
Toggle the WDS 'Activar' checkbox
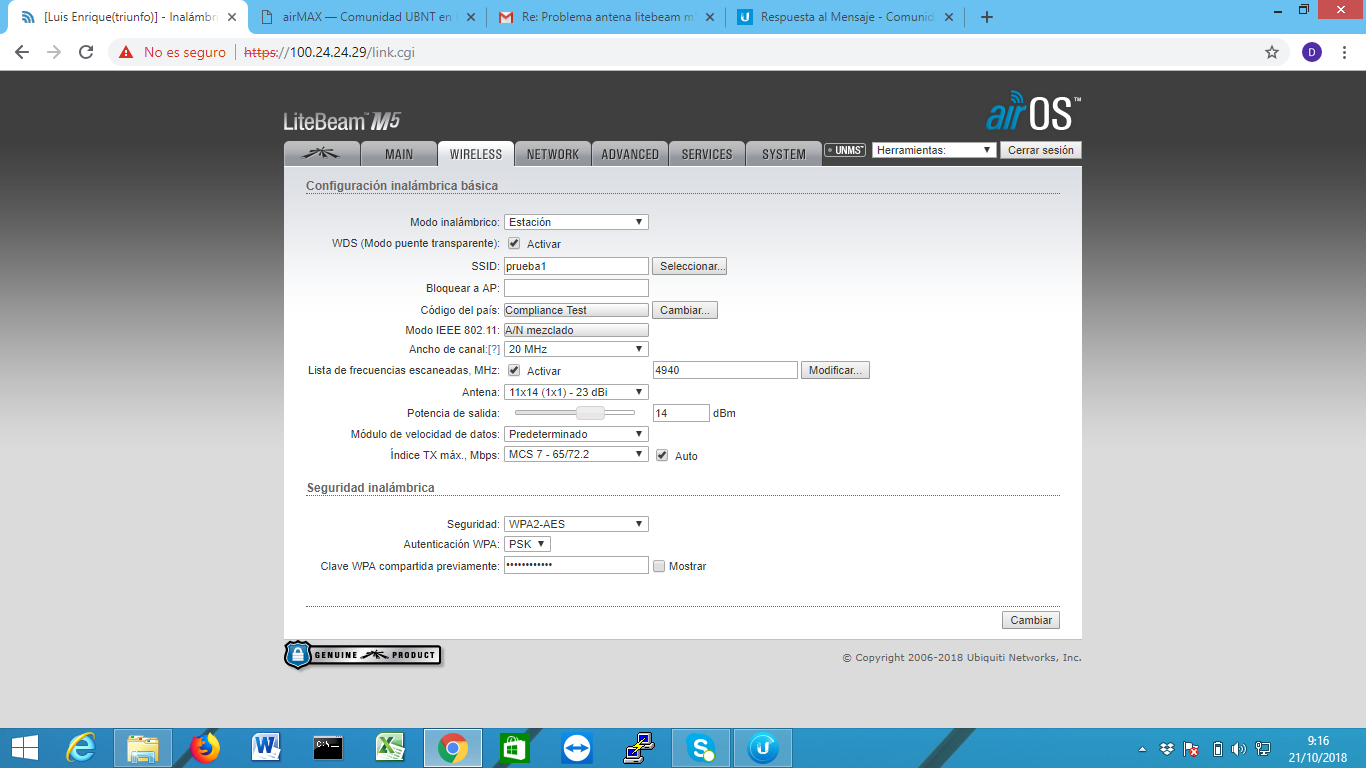(x=514, y=243)
